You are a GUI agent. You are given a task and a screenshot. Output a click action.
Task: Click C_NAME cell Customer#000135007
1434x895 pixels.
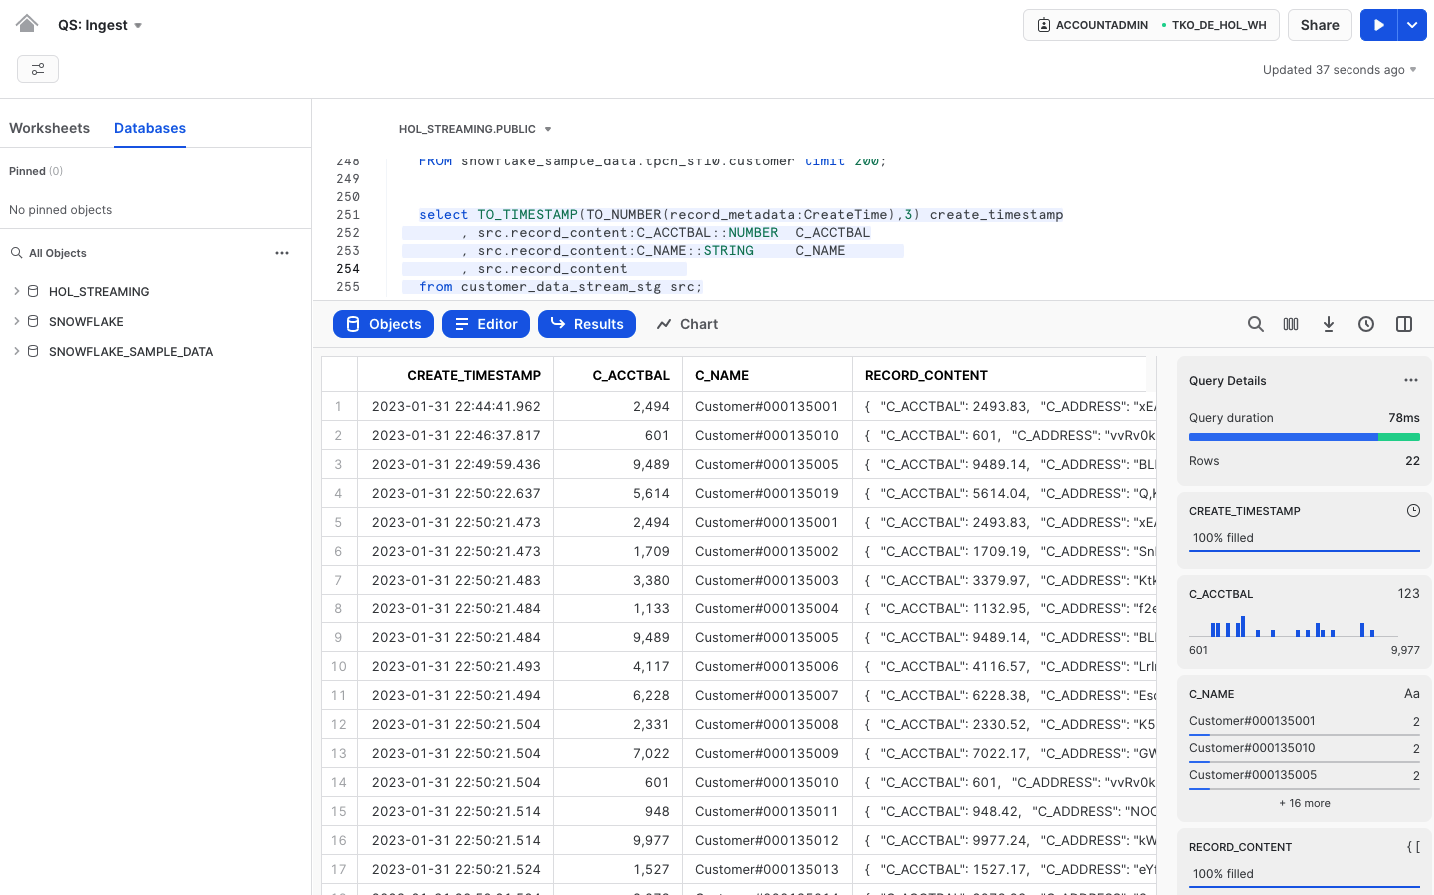(767, 695)
